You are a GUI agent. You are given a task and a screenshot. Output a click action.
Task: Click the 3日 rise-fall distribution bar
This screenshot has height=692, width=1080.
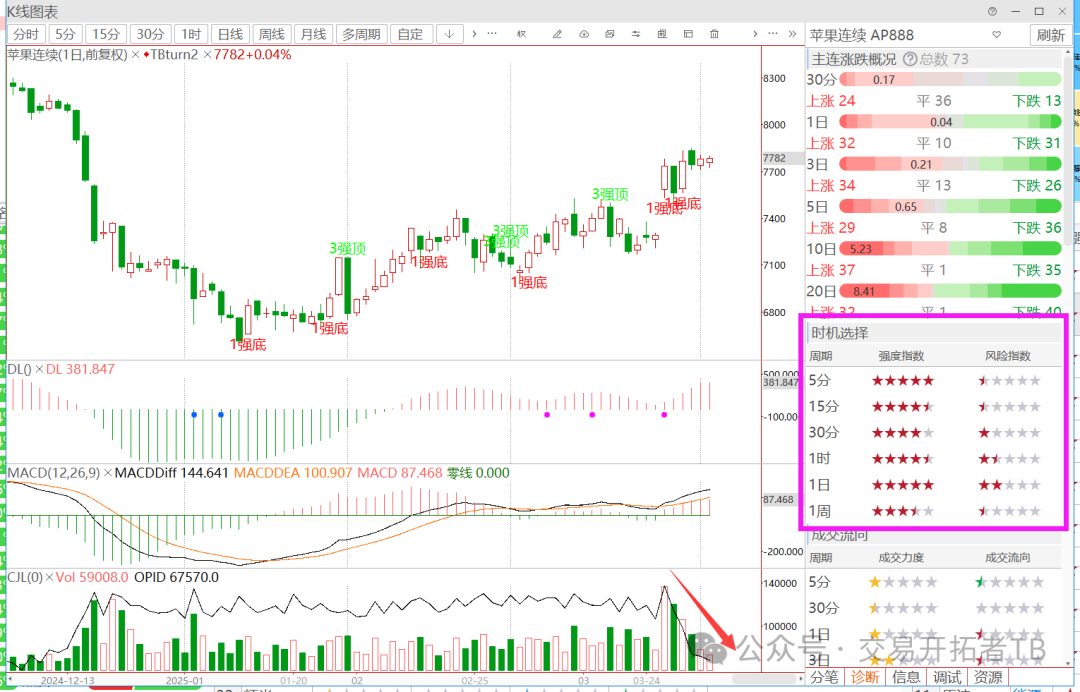[951, 165]
